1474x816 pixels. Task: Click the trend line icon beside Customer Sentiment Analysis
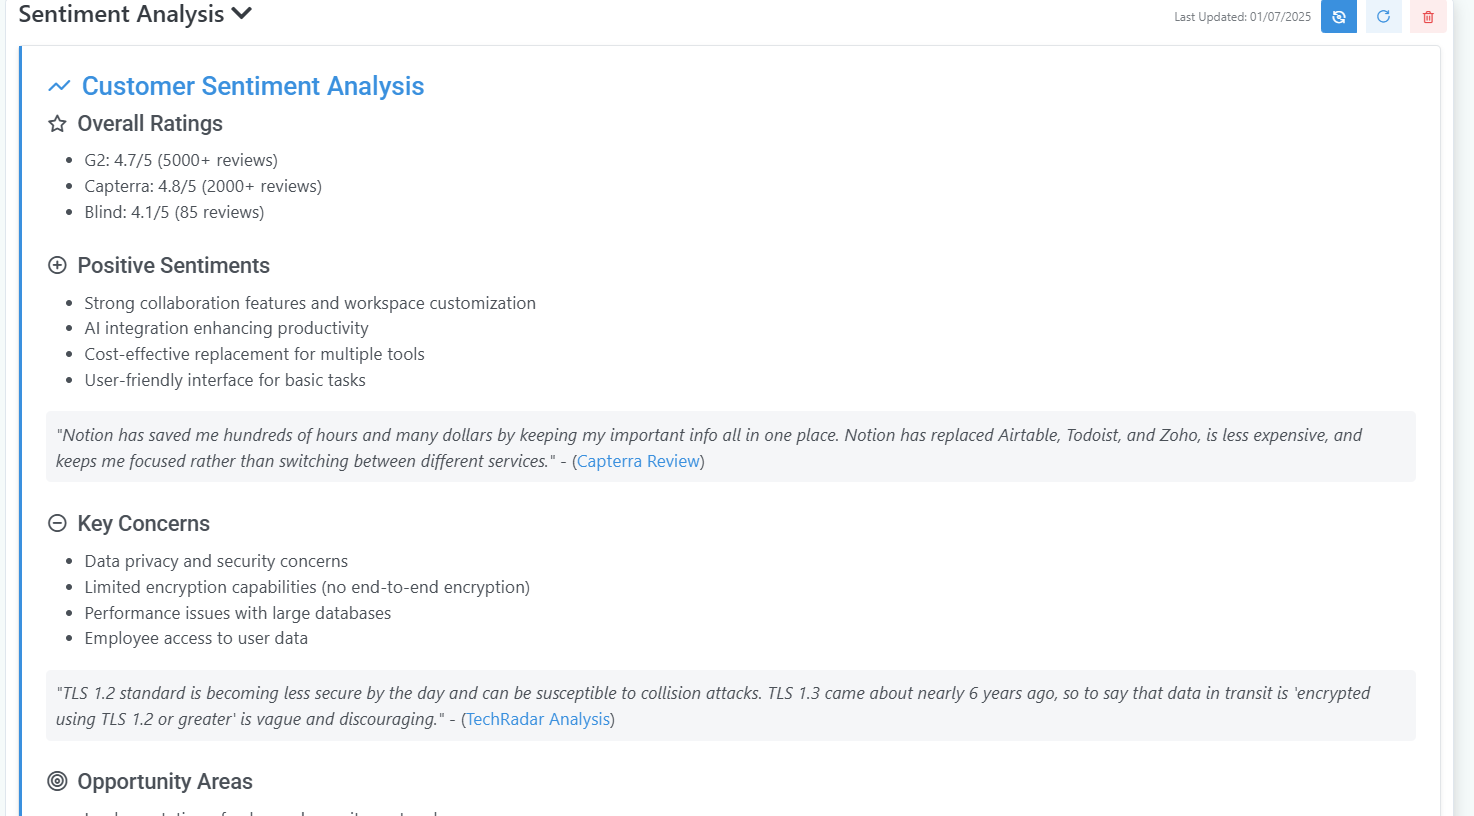[x=59, y=87]
